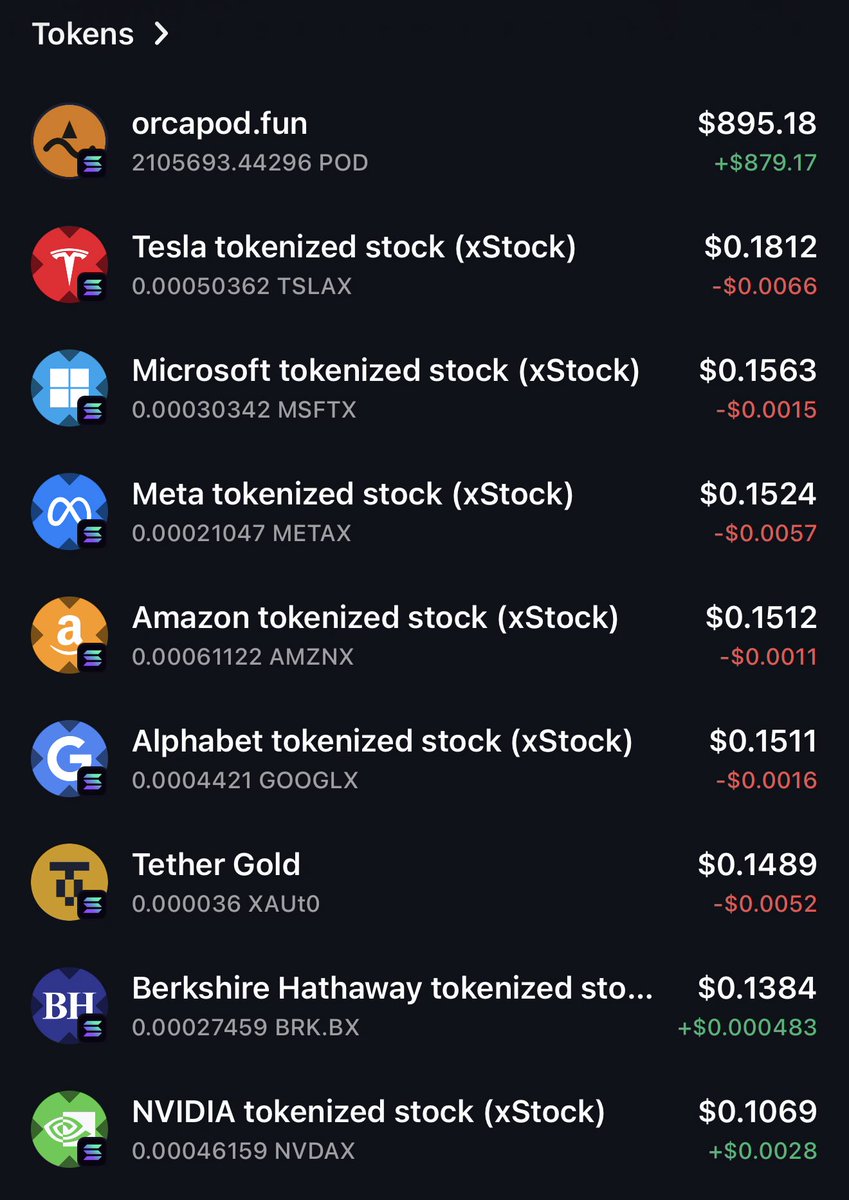The height and width of the screenshot is (1200, 849).
Task: View the $895.18 orcapod.fun balance
Action: [x=757, y=124]
